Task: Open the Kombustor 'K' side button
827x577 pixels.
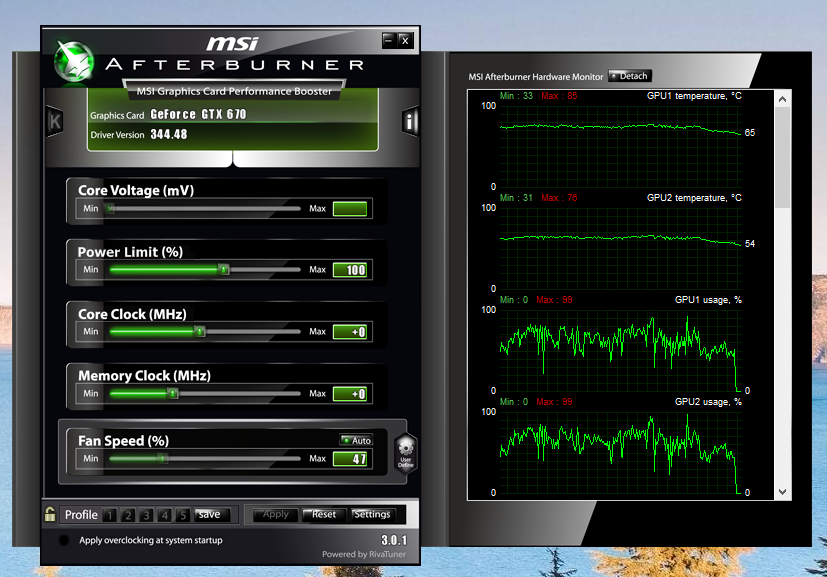Action: click(55, 122)
